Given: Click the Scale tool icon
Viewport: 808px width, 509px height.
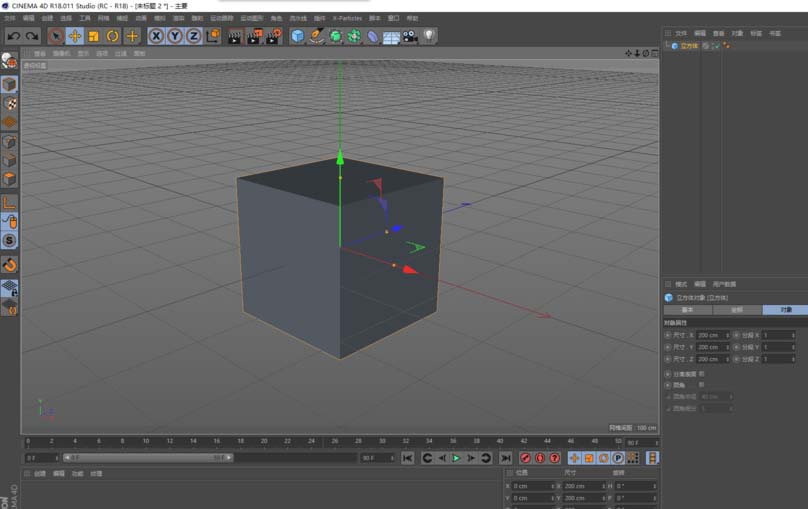Looking at the screenshot, I should tap(93, 36).
